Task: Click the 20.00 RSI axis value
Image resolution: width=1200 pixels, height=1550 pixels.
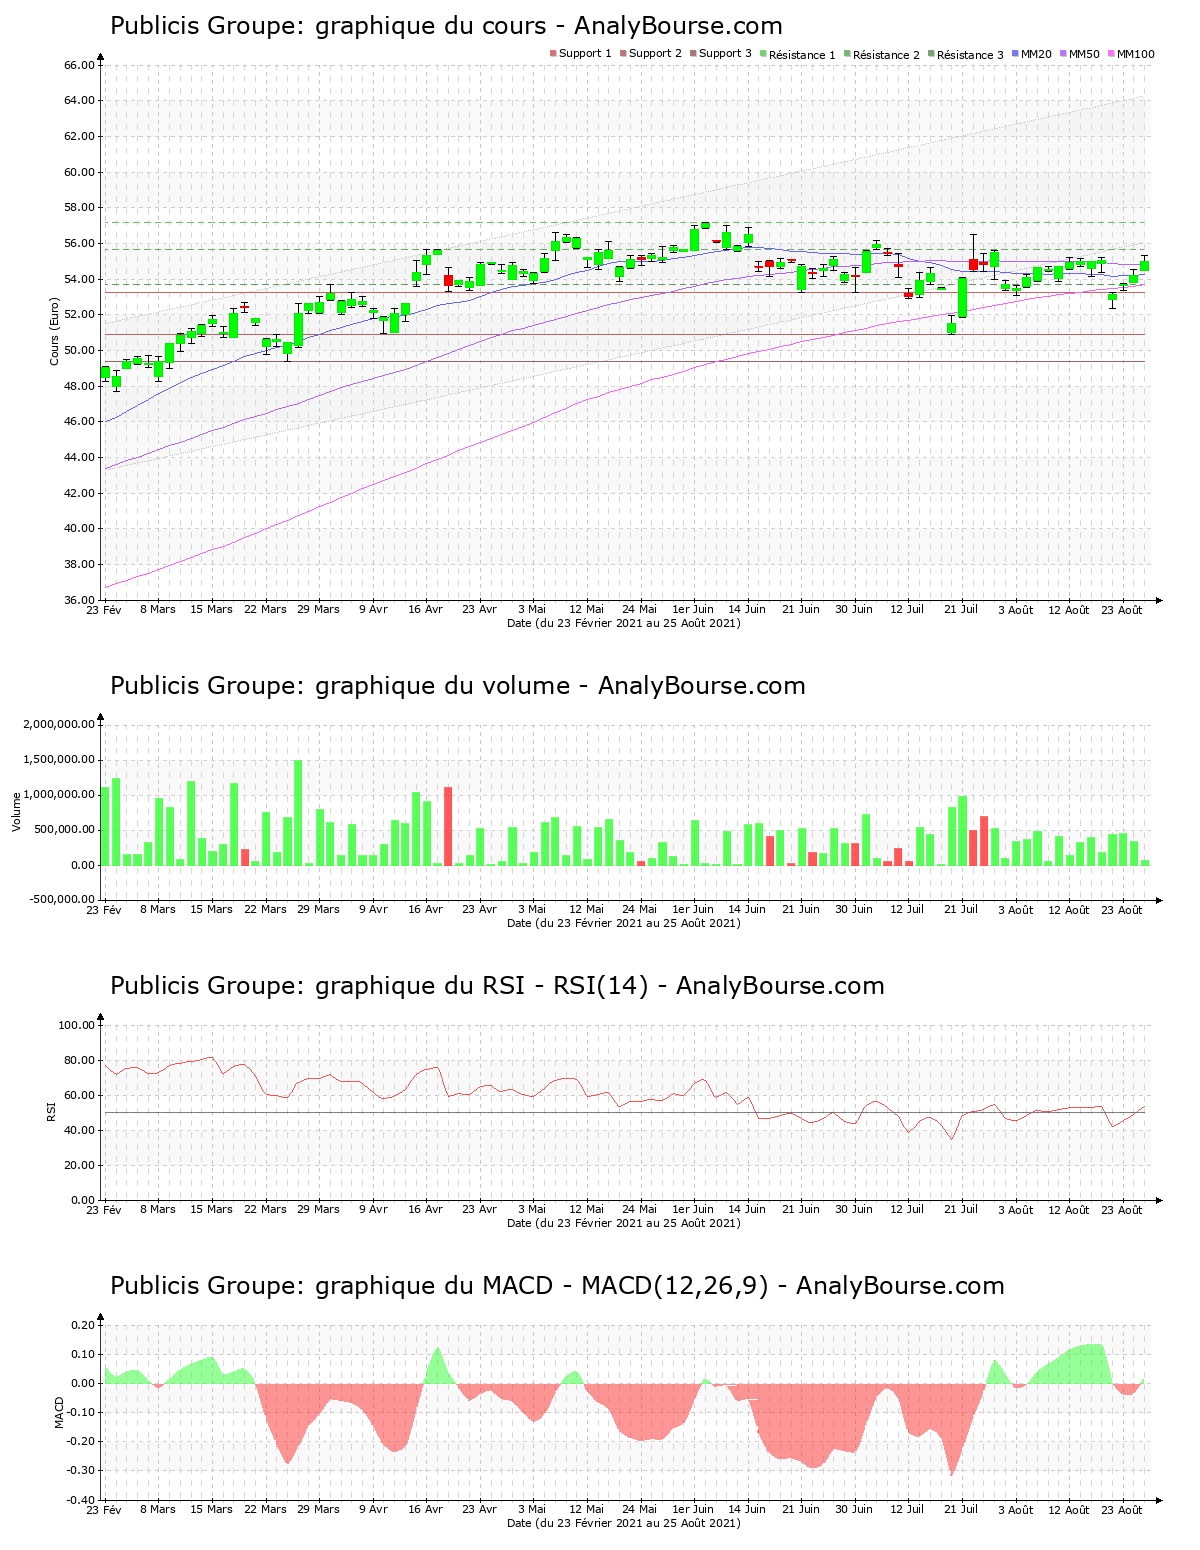Action: [x=79, y=1165]
